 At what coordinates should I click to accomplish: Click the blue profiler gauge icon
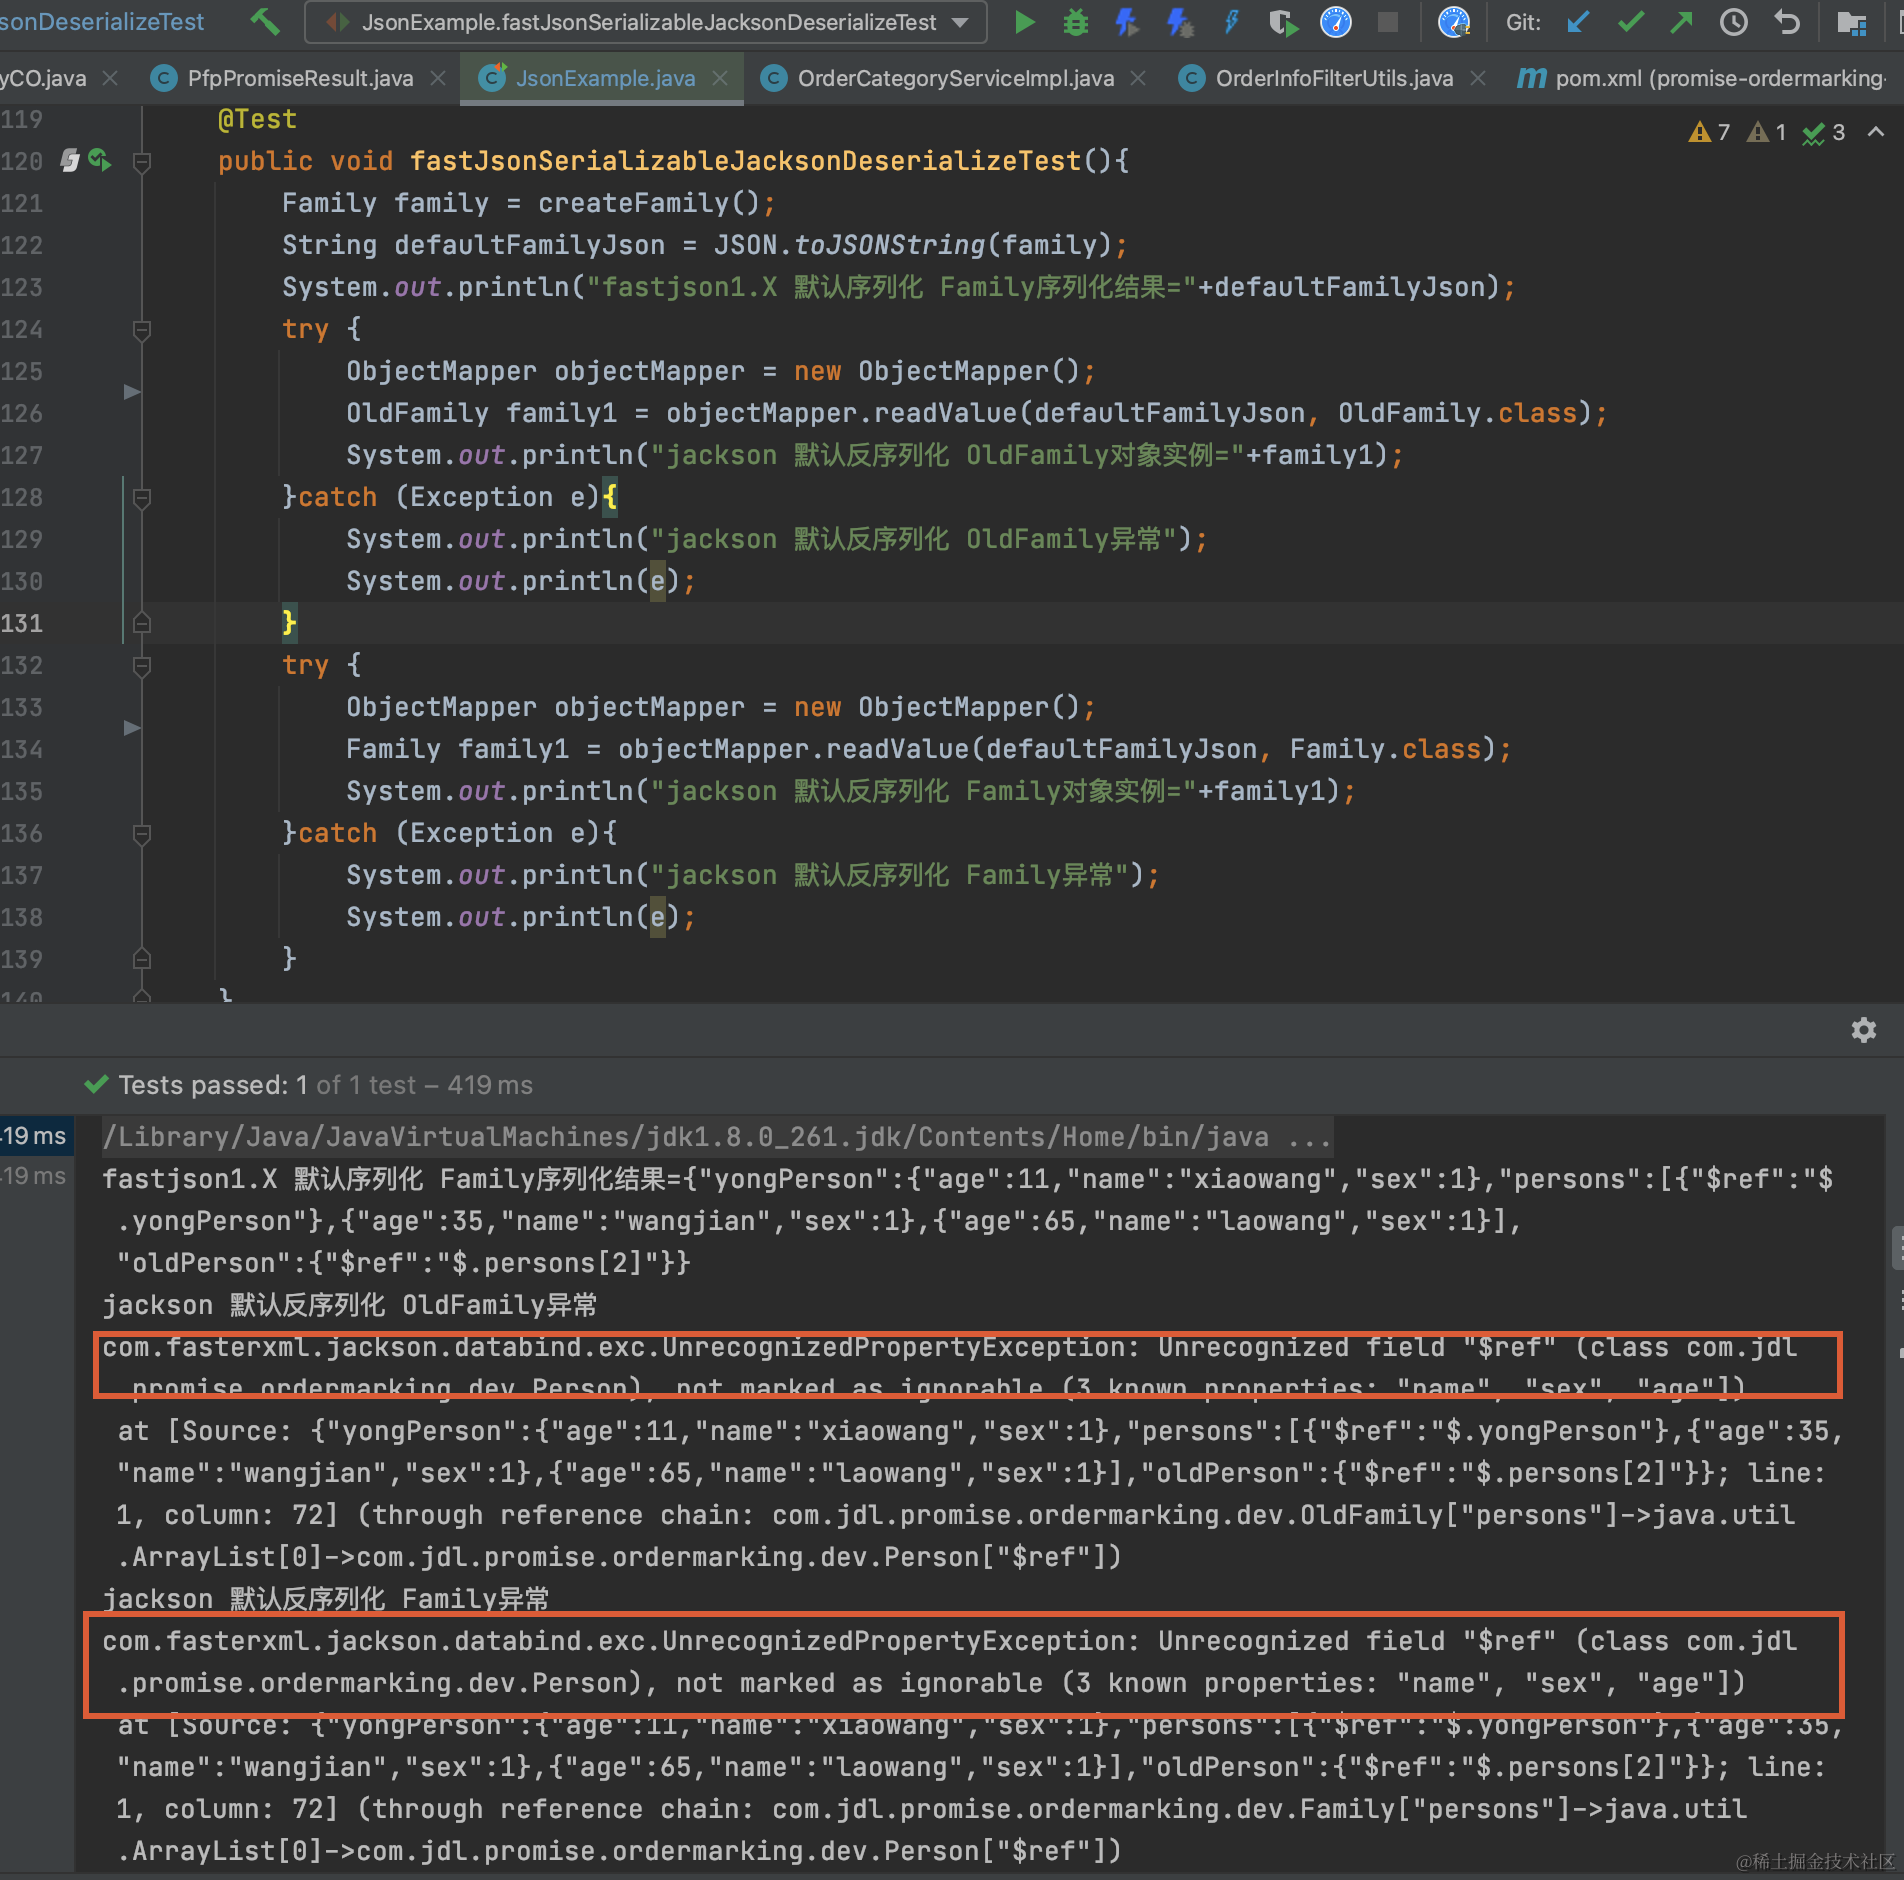(x=1336, y=21)
